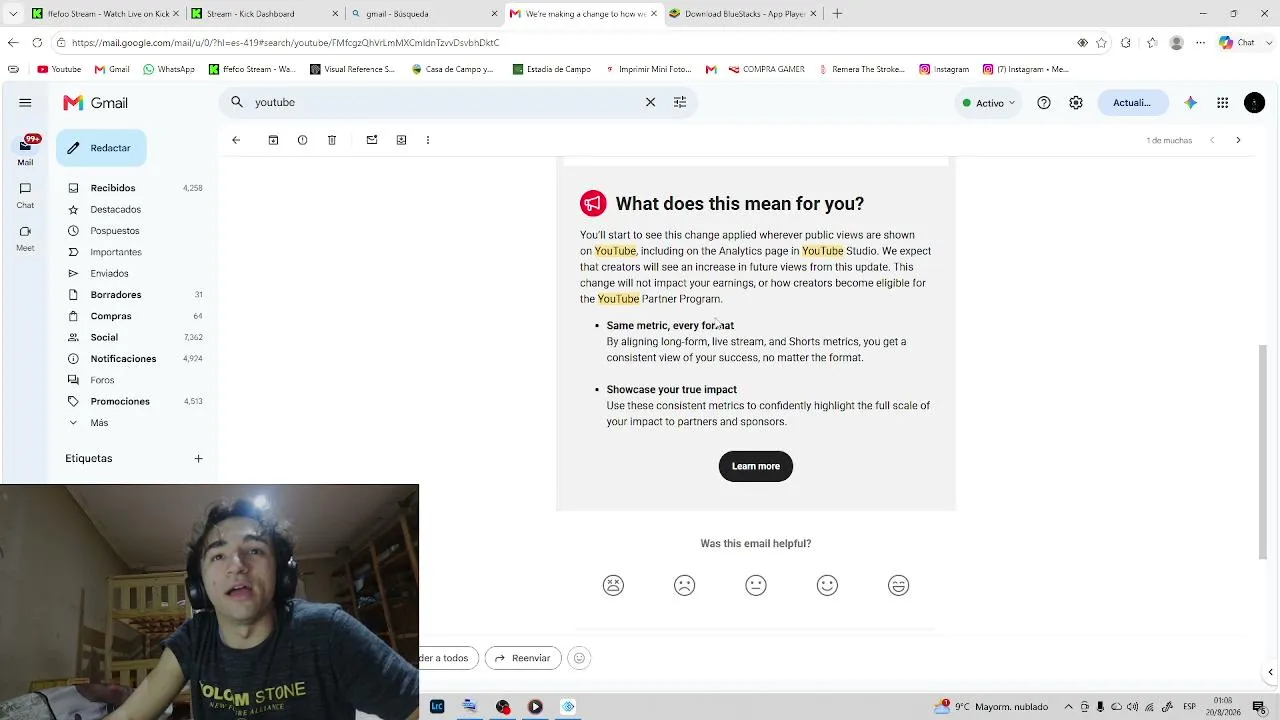Viewport: 1280px width, 720px height.
Task: Open the Google account avatar
Action: [x=1254, y=102]
